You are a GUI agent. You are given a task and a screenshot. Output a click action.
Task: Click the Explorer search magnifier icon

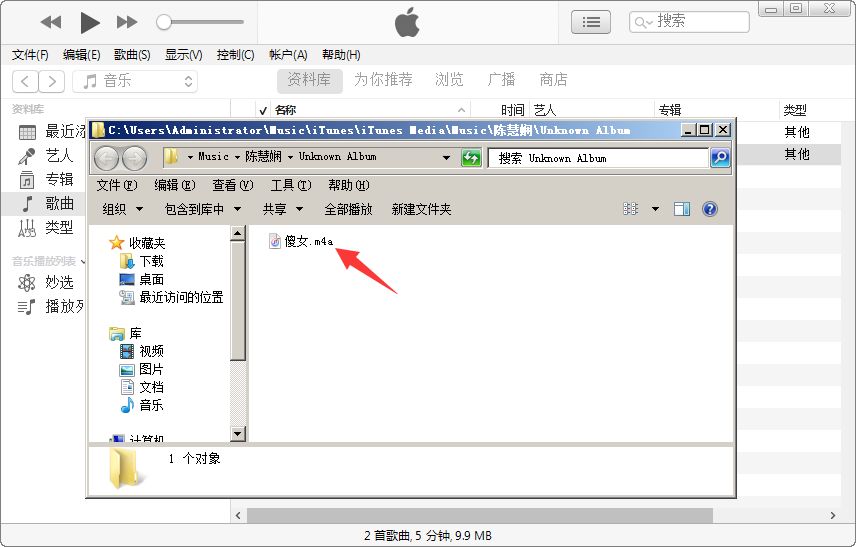click(x=720, y=157)
